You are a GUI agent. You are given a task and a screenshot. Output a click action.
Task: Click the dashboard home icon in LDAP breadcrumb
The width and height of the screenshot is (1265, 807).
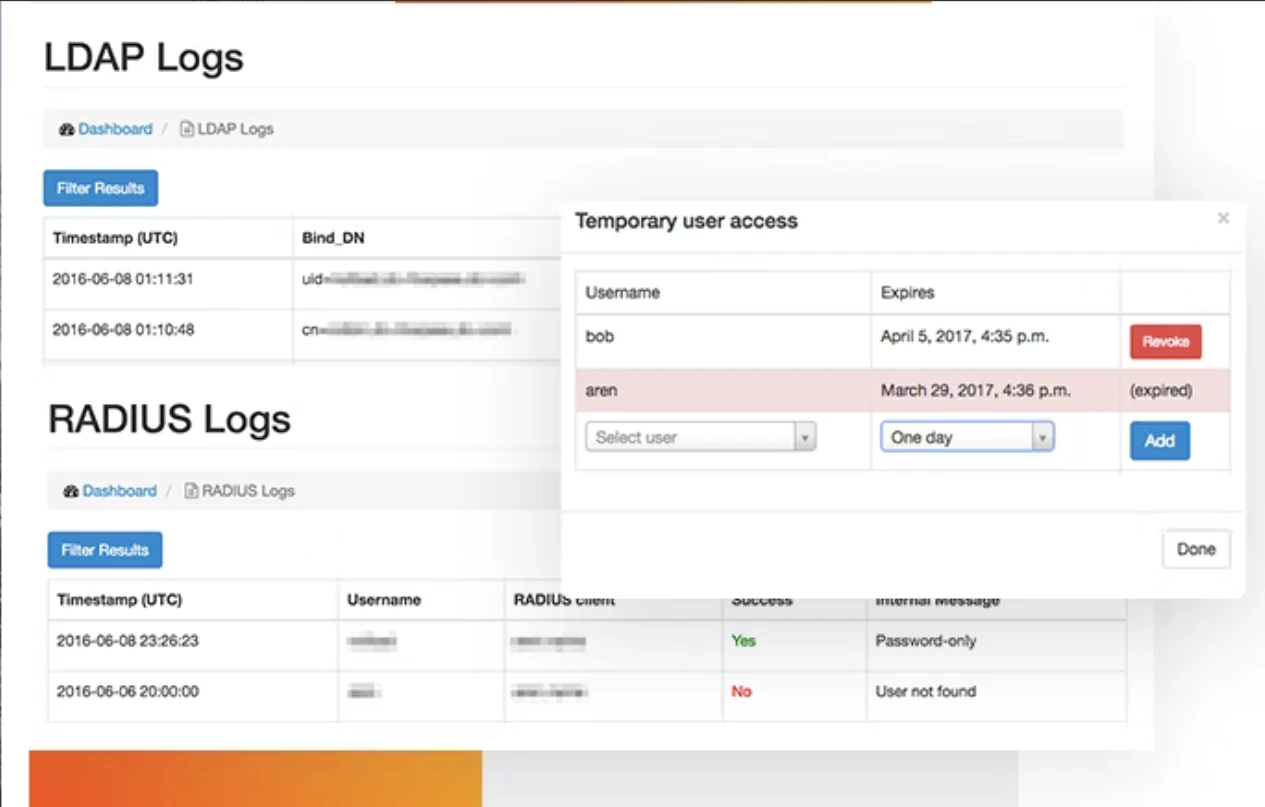(67, 128)
